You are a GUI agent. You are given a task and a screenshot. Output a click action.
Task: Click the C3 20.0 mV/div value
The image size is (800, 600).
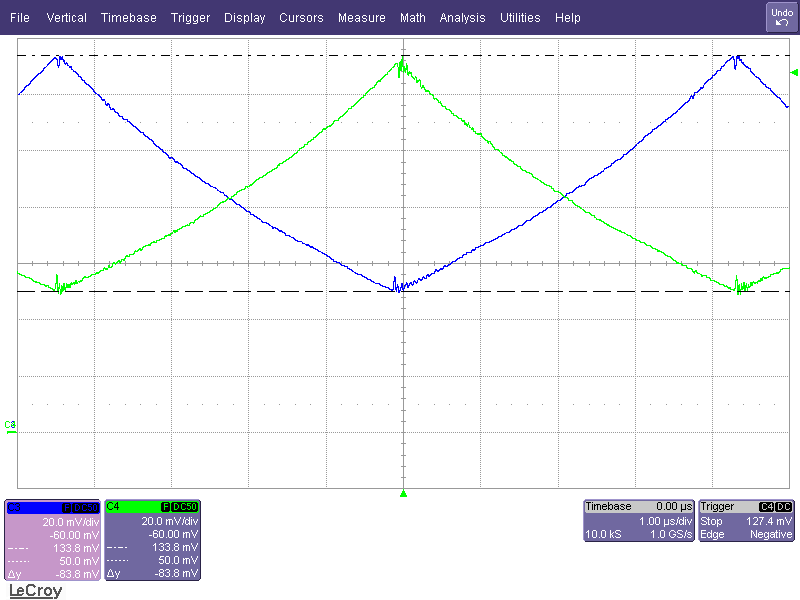[70, 522]
